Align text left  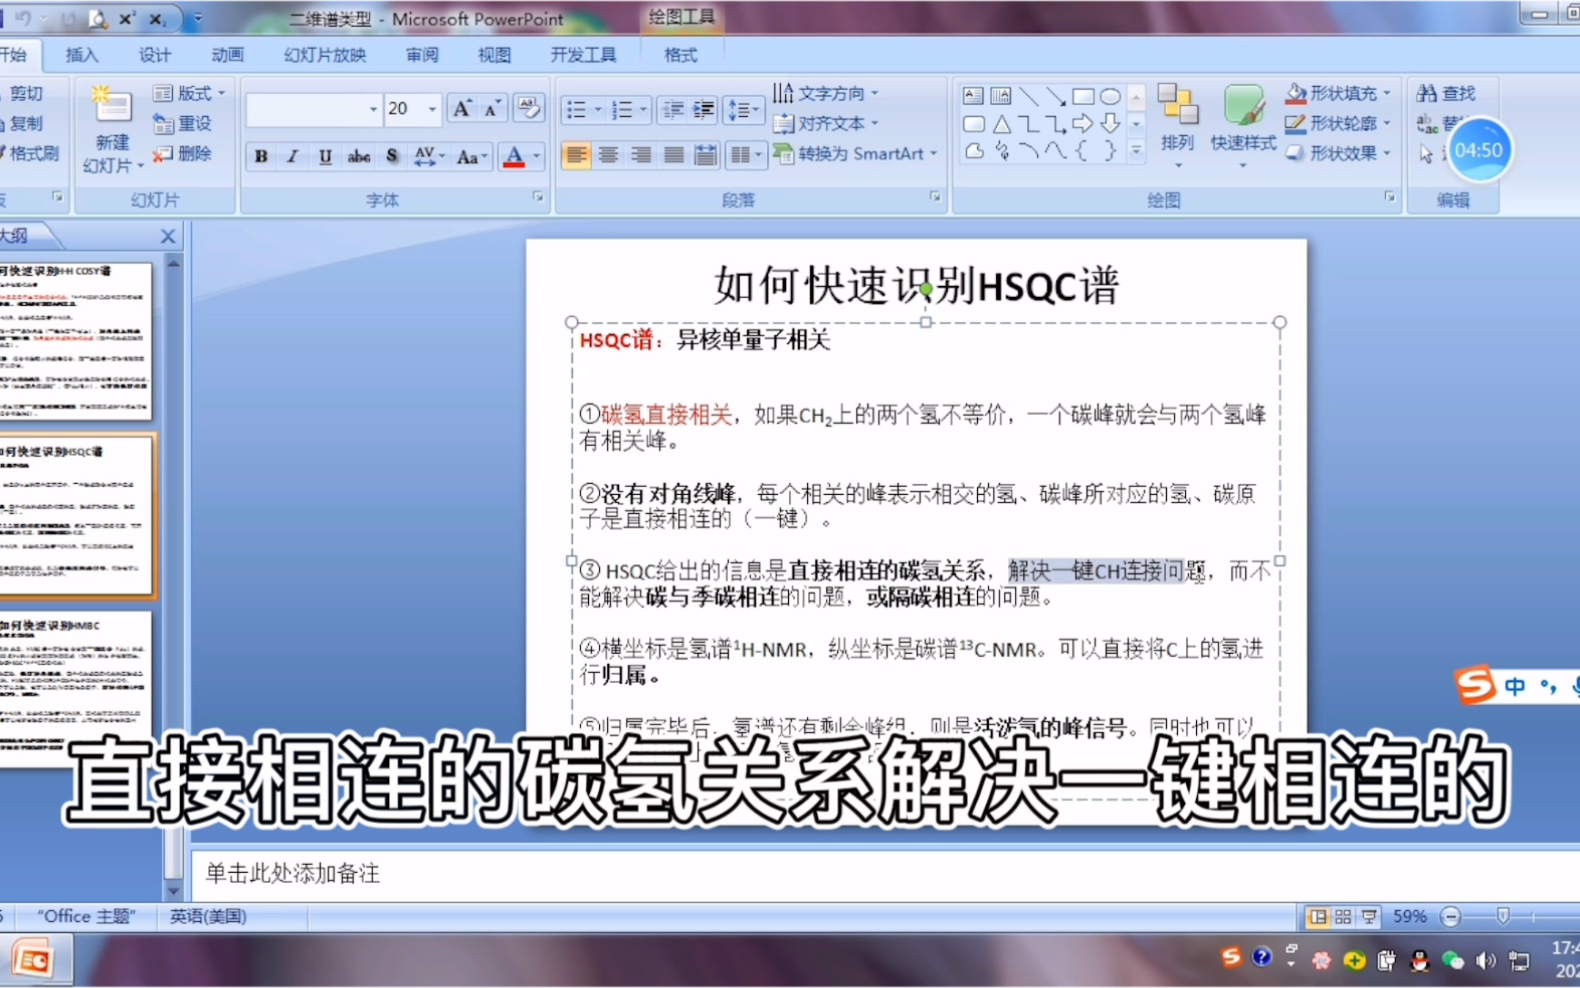[x=576, y=155]
